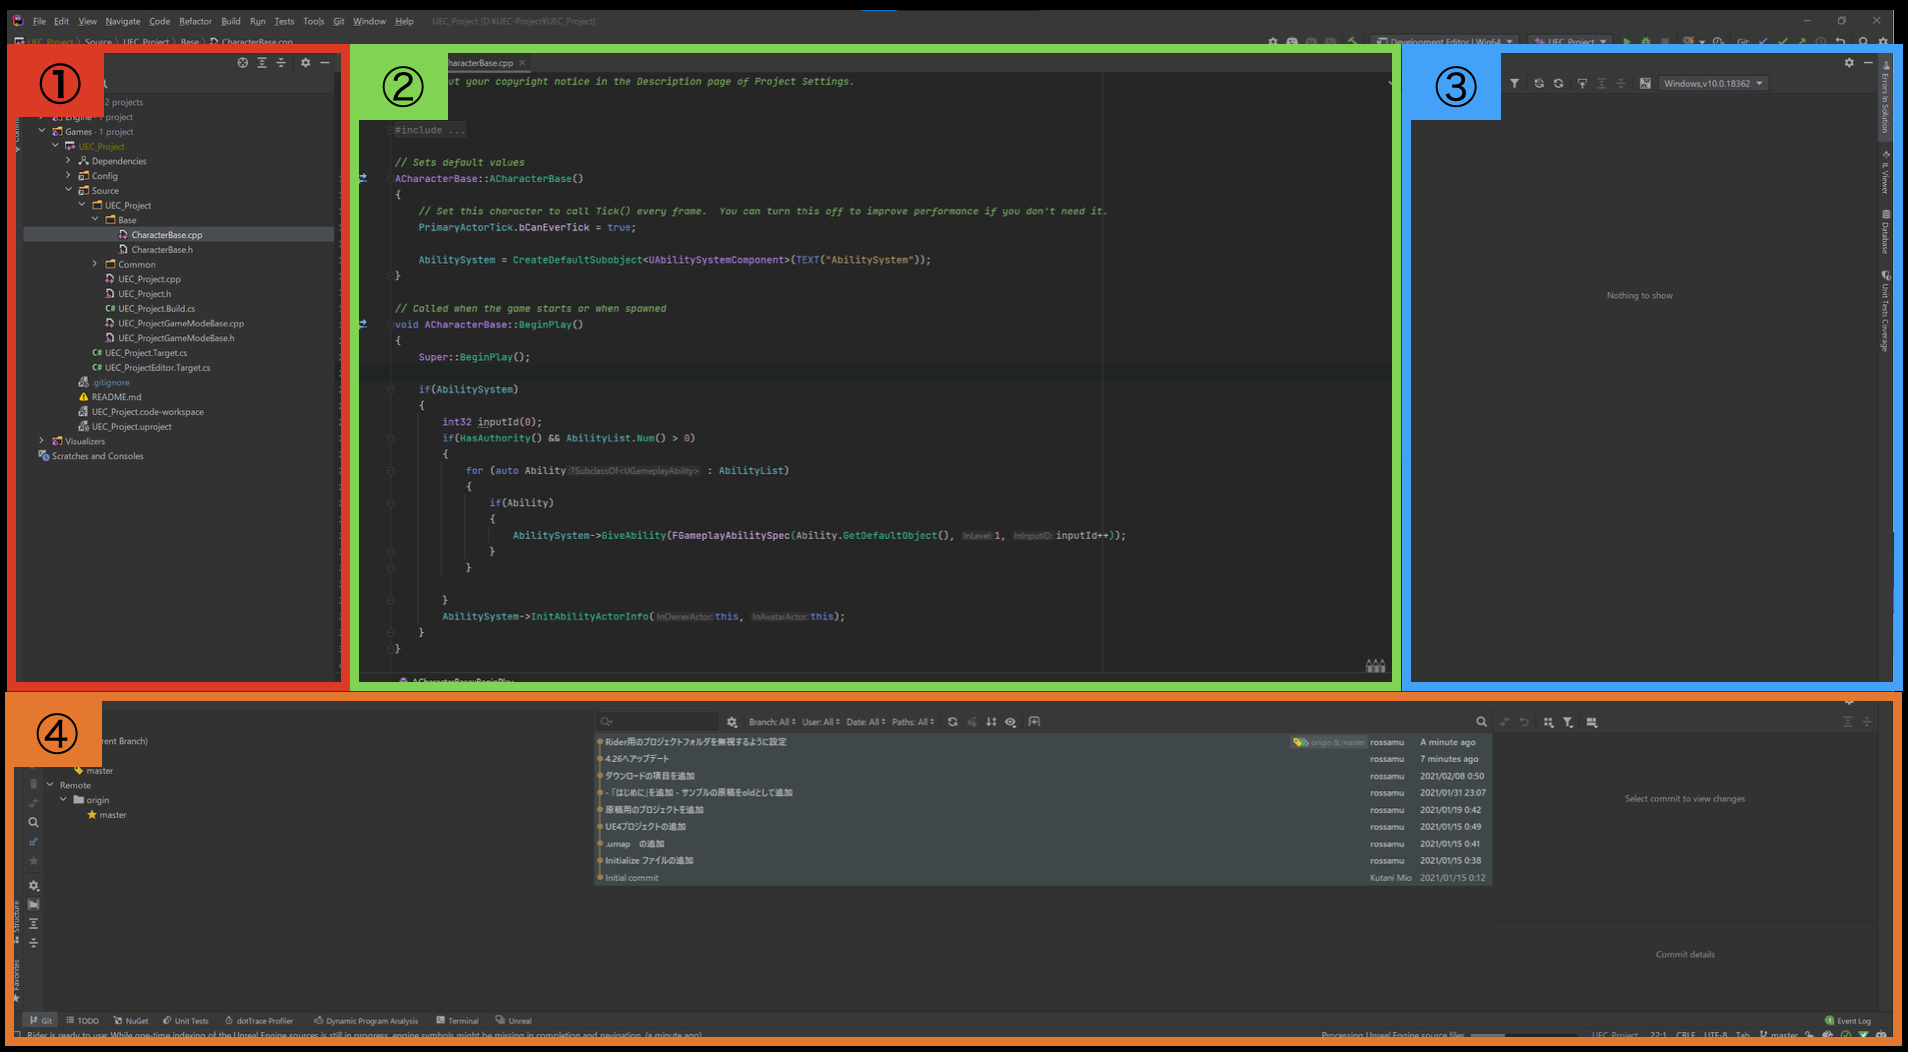Open the NuGet tool window tab
The image size is (1908, 1052).
tap(131, 1021)
